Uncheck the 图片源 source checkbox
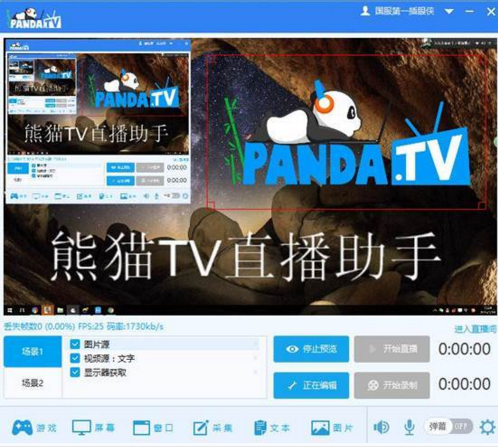Image resolution: width=498 pixels, height=447 pixels. [x=75, y=344]
